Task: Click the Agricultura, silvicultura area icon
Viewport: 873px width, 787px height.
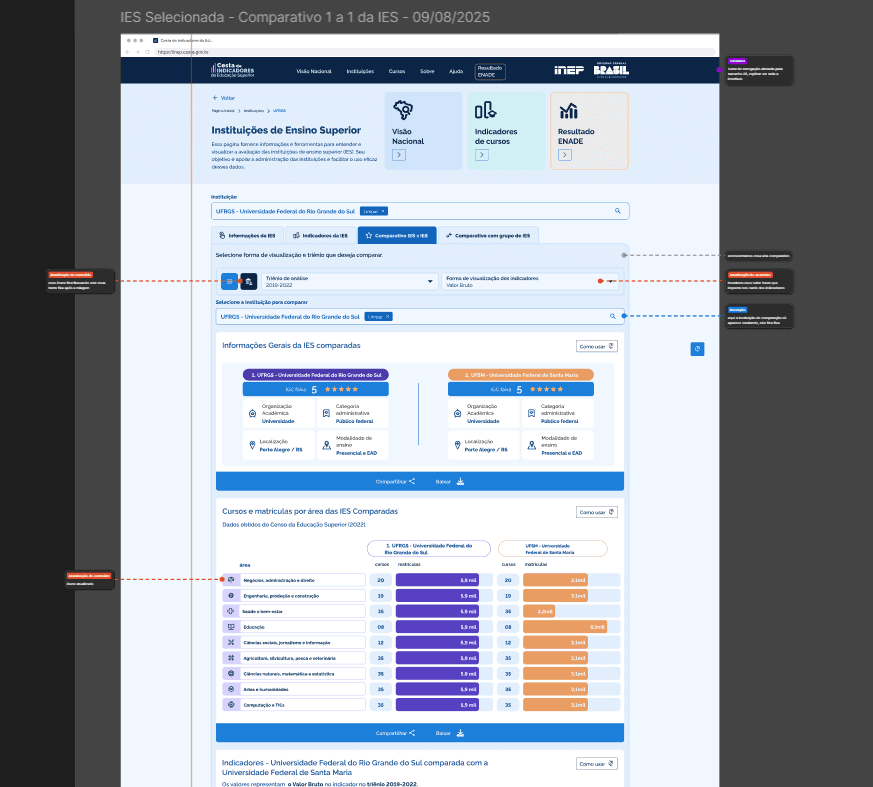Action: coord(231,658)
